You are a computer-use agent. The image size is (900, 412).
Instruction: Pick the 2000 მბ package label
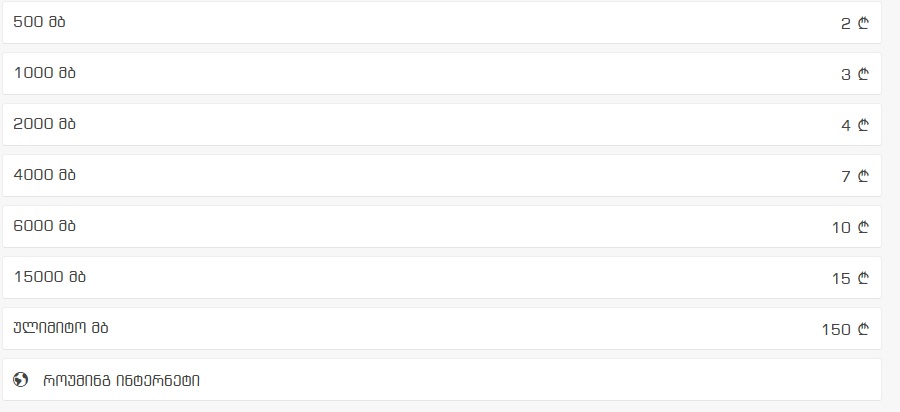pos(44,124)
